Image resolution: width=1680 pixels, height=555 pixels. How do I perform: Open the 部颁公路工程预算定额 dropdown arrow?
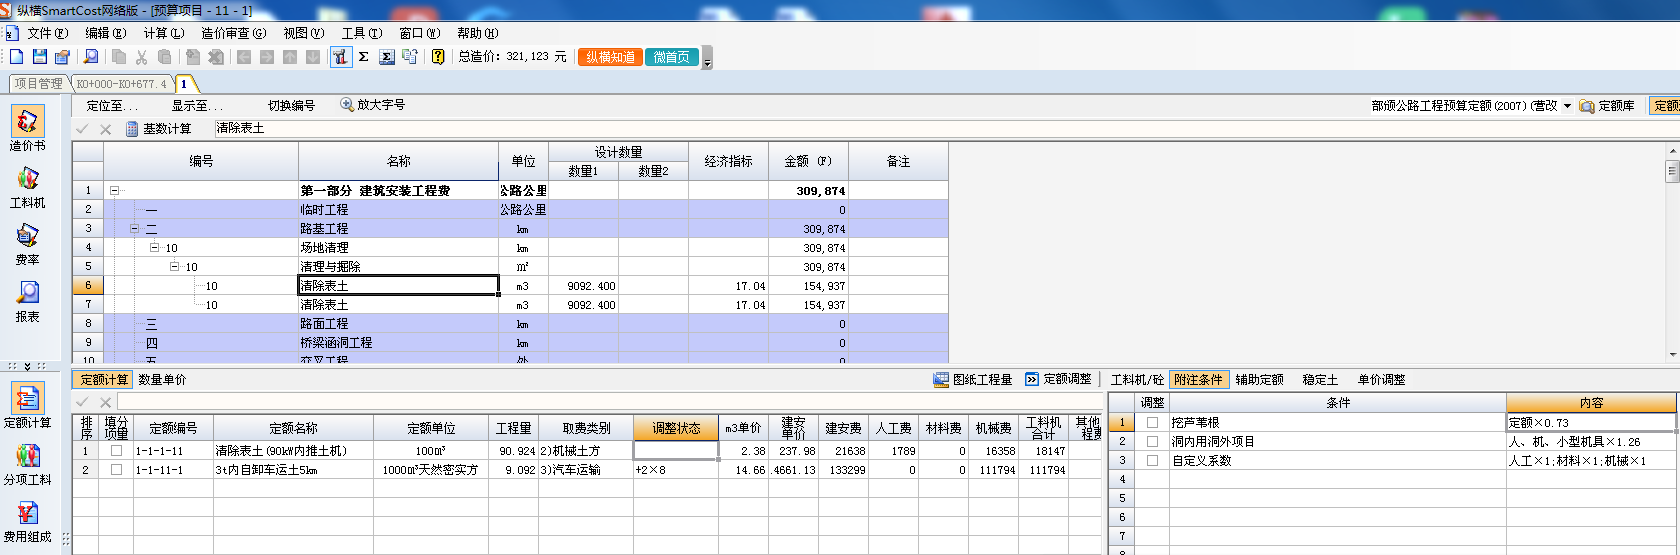click(1567, 106)
